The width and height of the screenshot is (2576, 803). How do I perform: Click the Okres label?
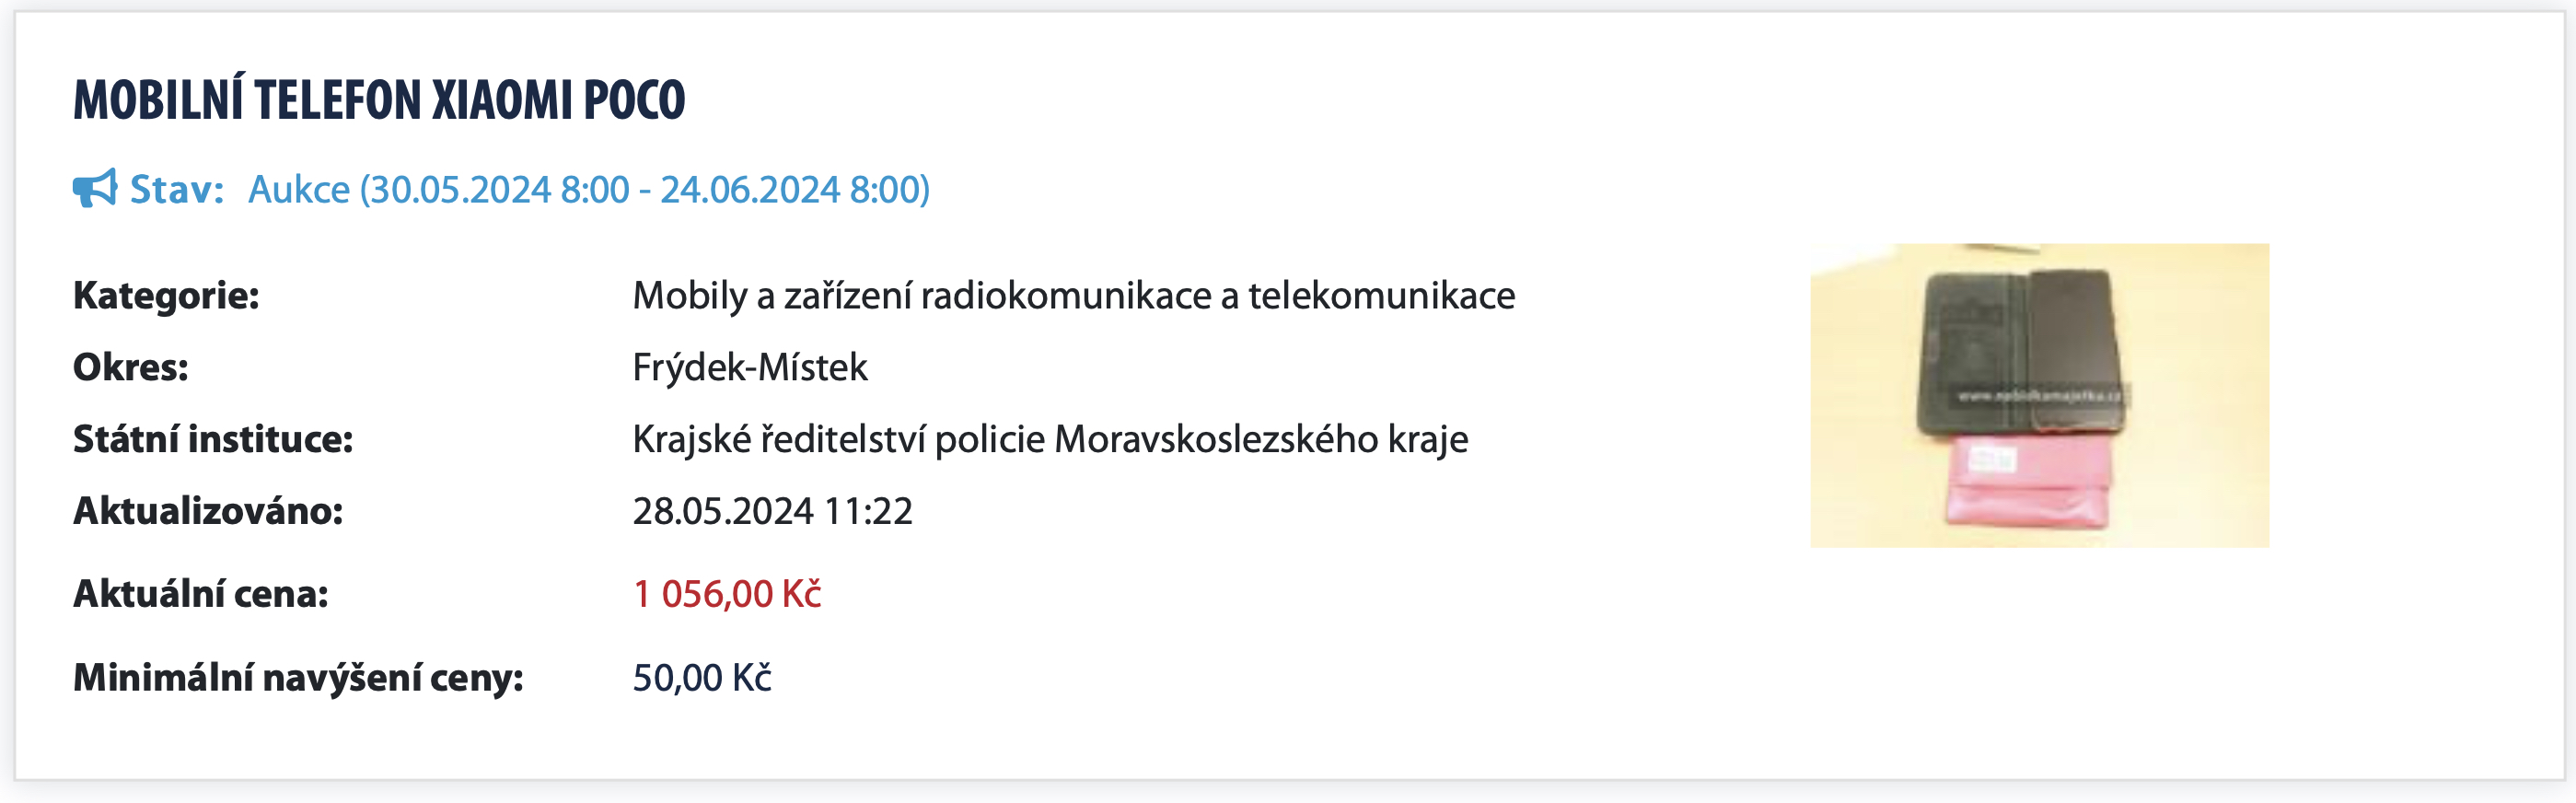[x=130, y=367]
